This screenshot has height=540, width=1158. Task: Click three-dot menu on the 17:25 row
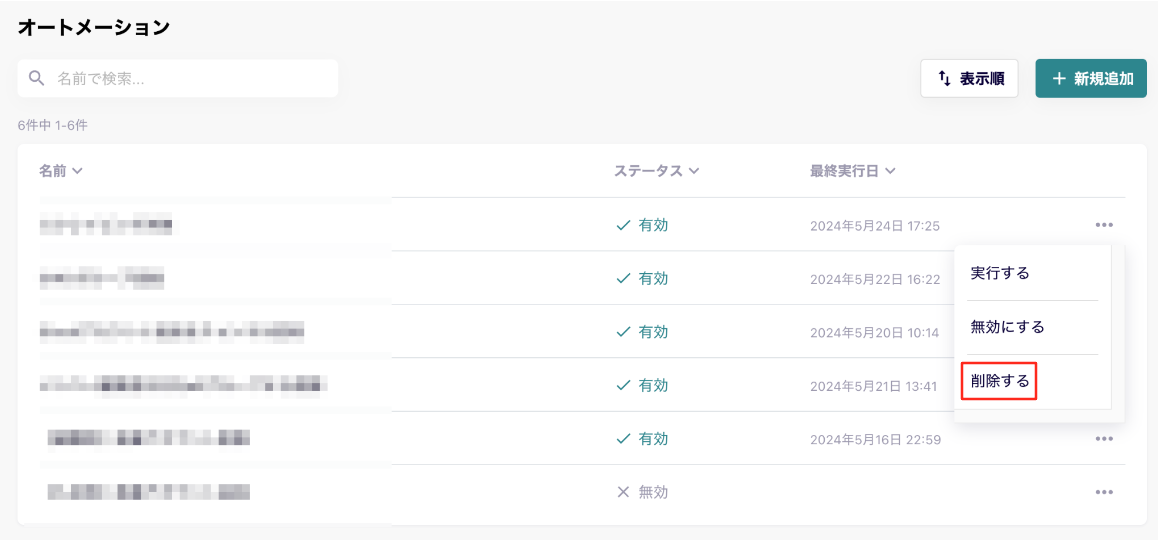point(1104,225)
